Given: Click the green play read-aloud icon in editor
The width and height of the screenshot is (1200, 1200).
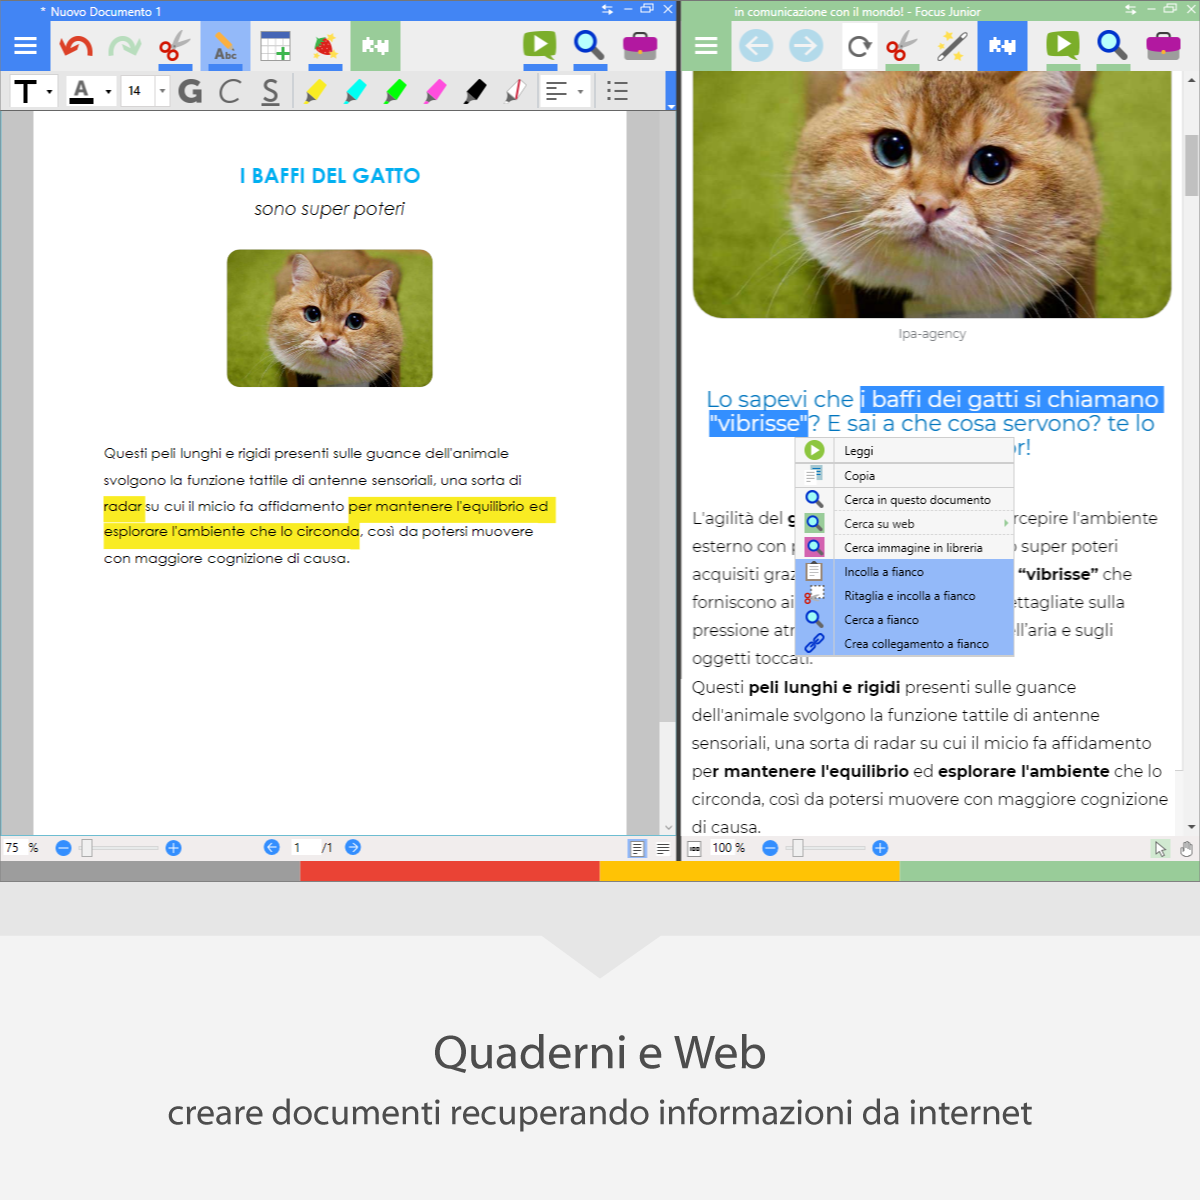Looking at the screenshot, I should [x=539, y=45].
